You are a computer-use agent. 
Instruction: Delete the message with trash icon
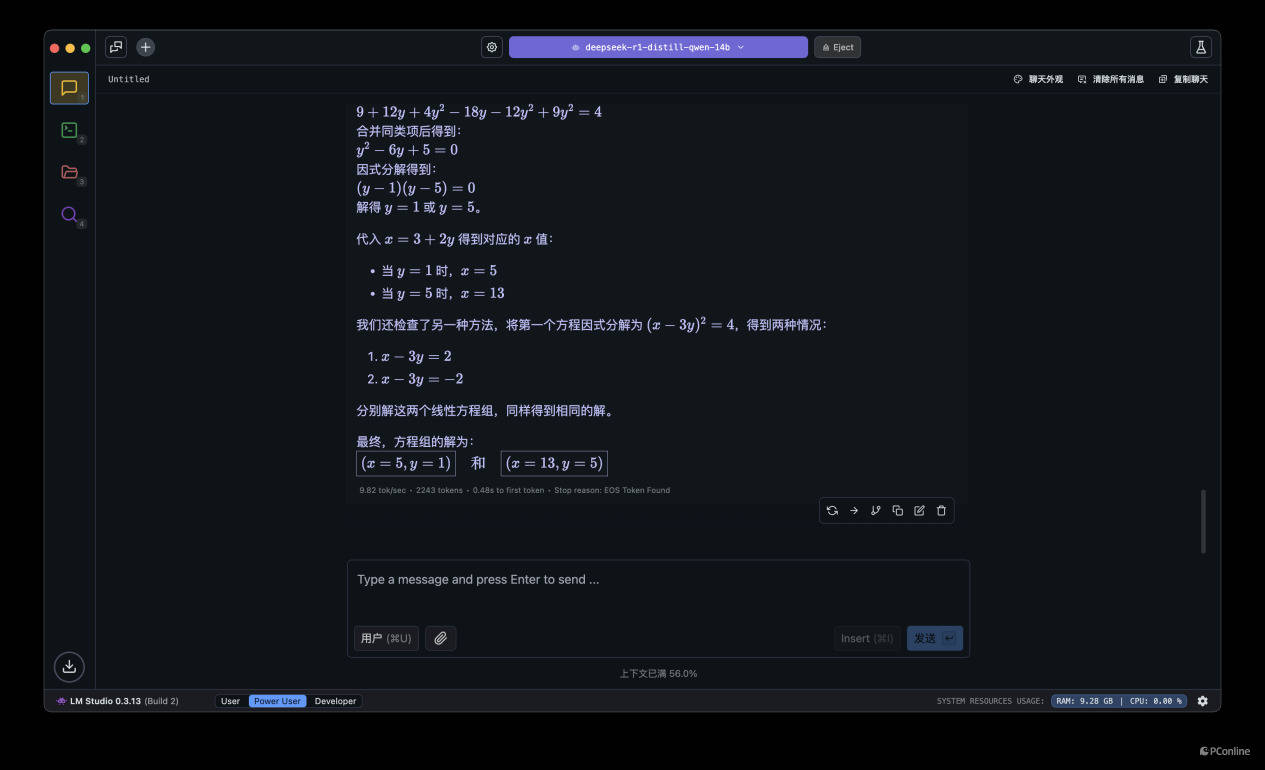941,511
